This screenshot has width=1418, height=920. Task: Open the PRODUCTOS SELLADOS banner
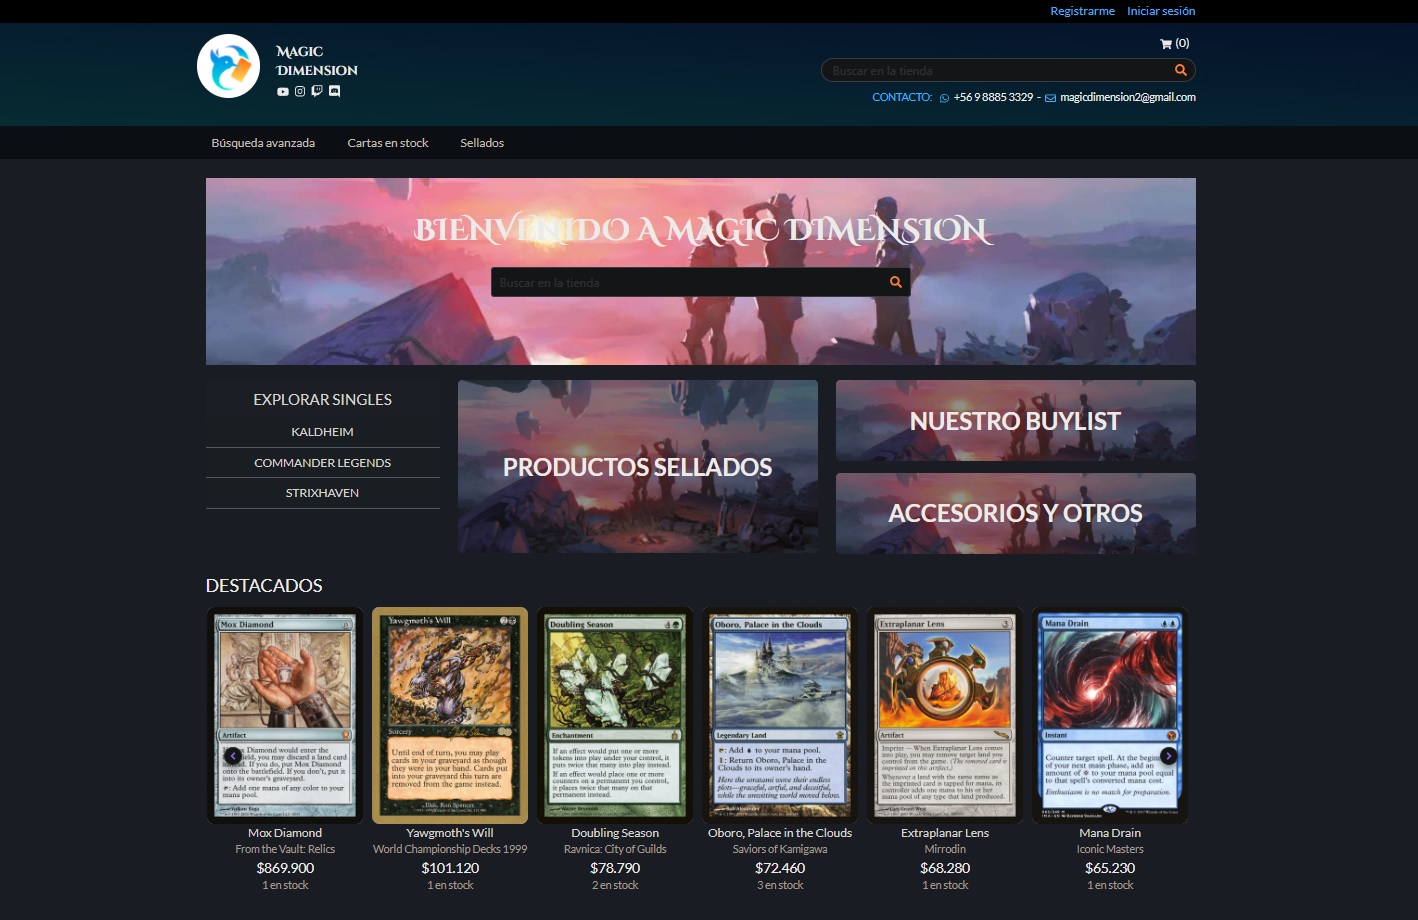pos(638,466)
